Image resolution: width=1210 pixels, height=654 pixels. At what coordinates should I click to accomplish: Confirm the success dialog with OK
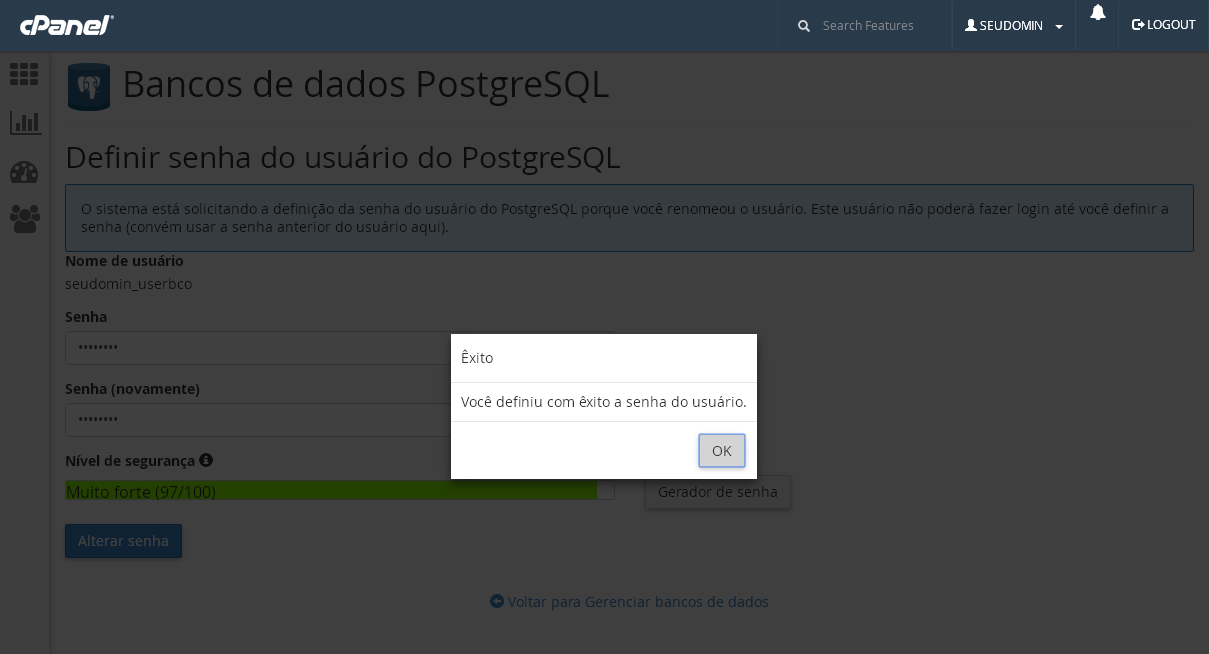722,450
